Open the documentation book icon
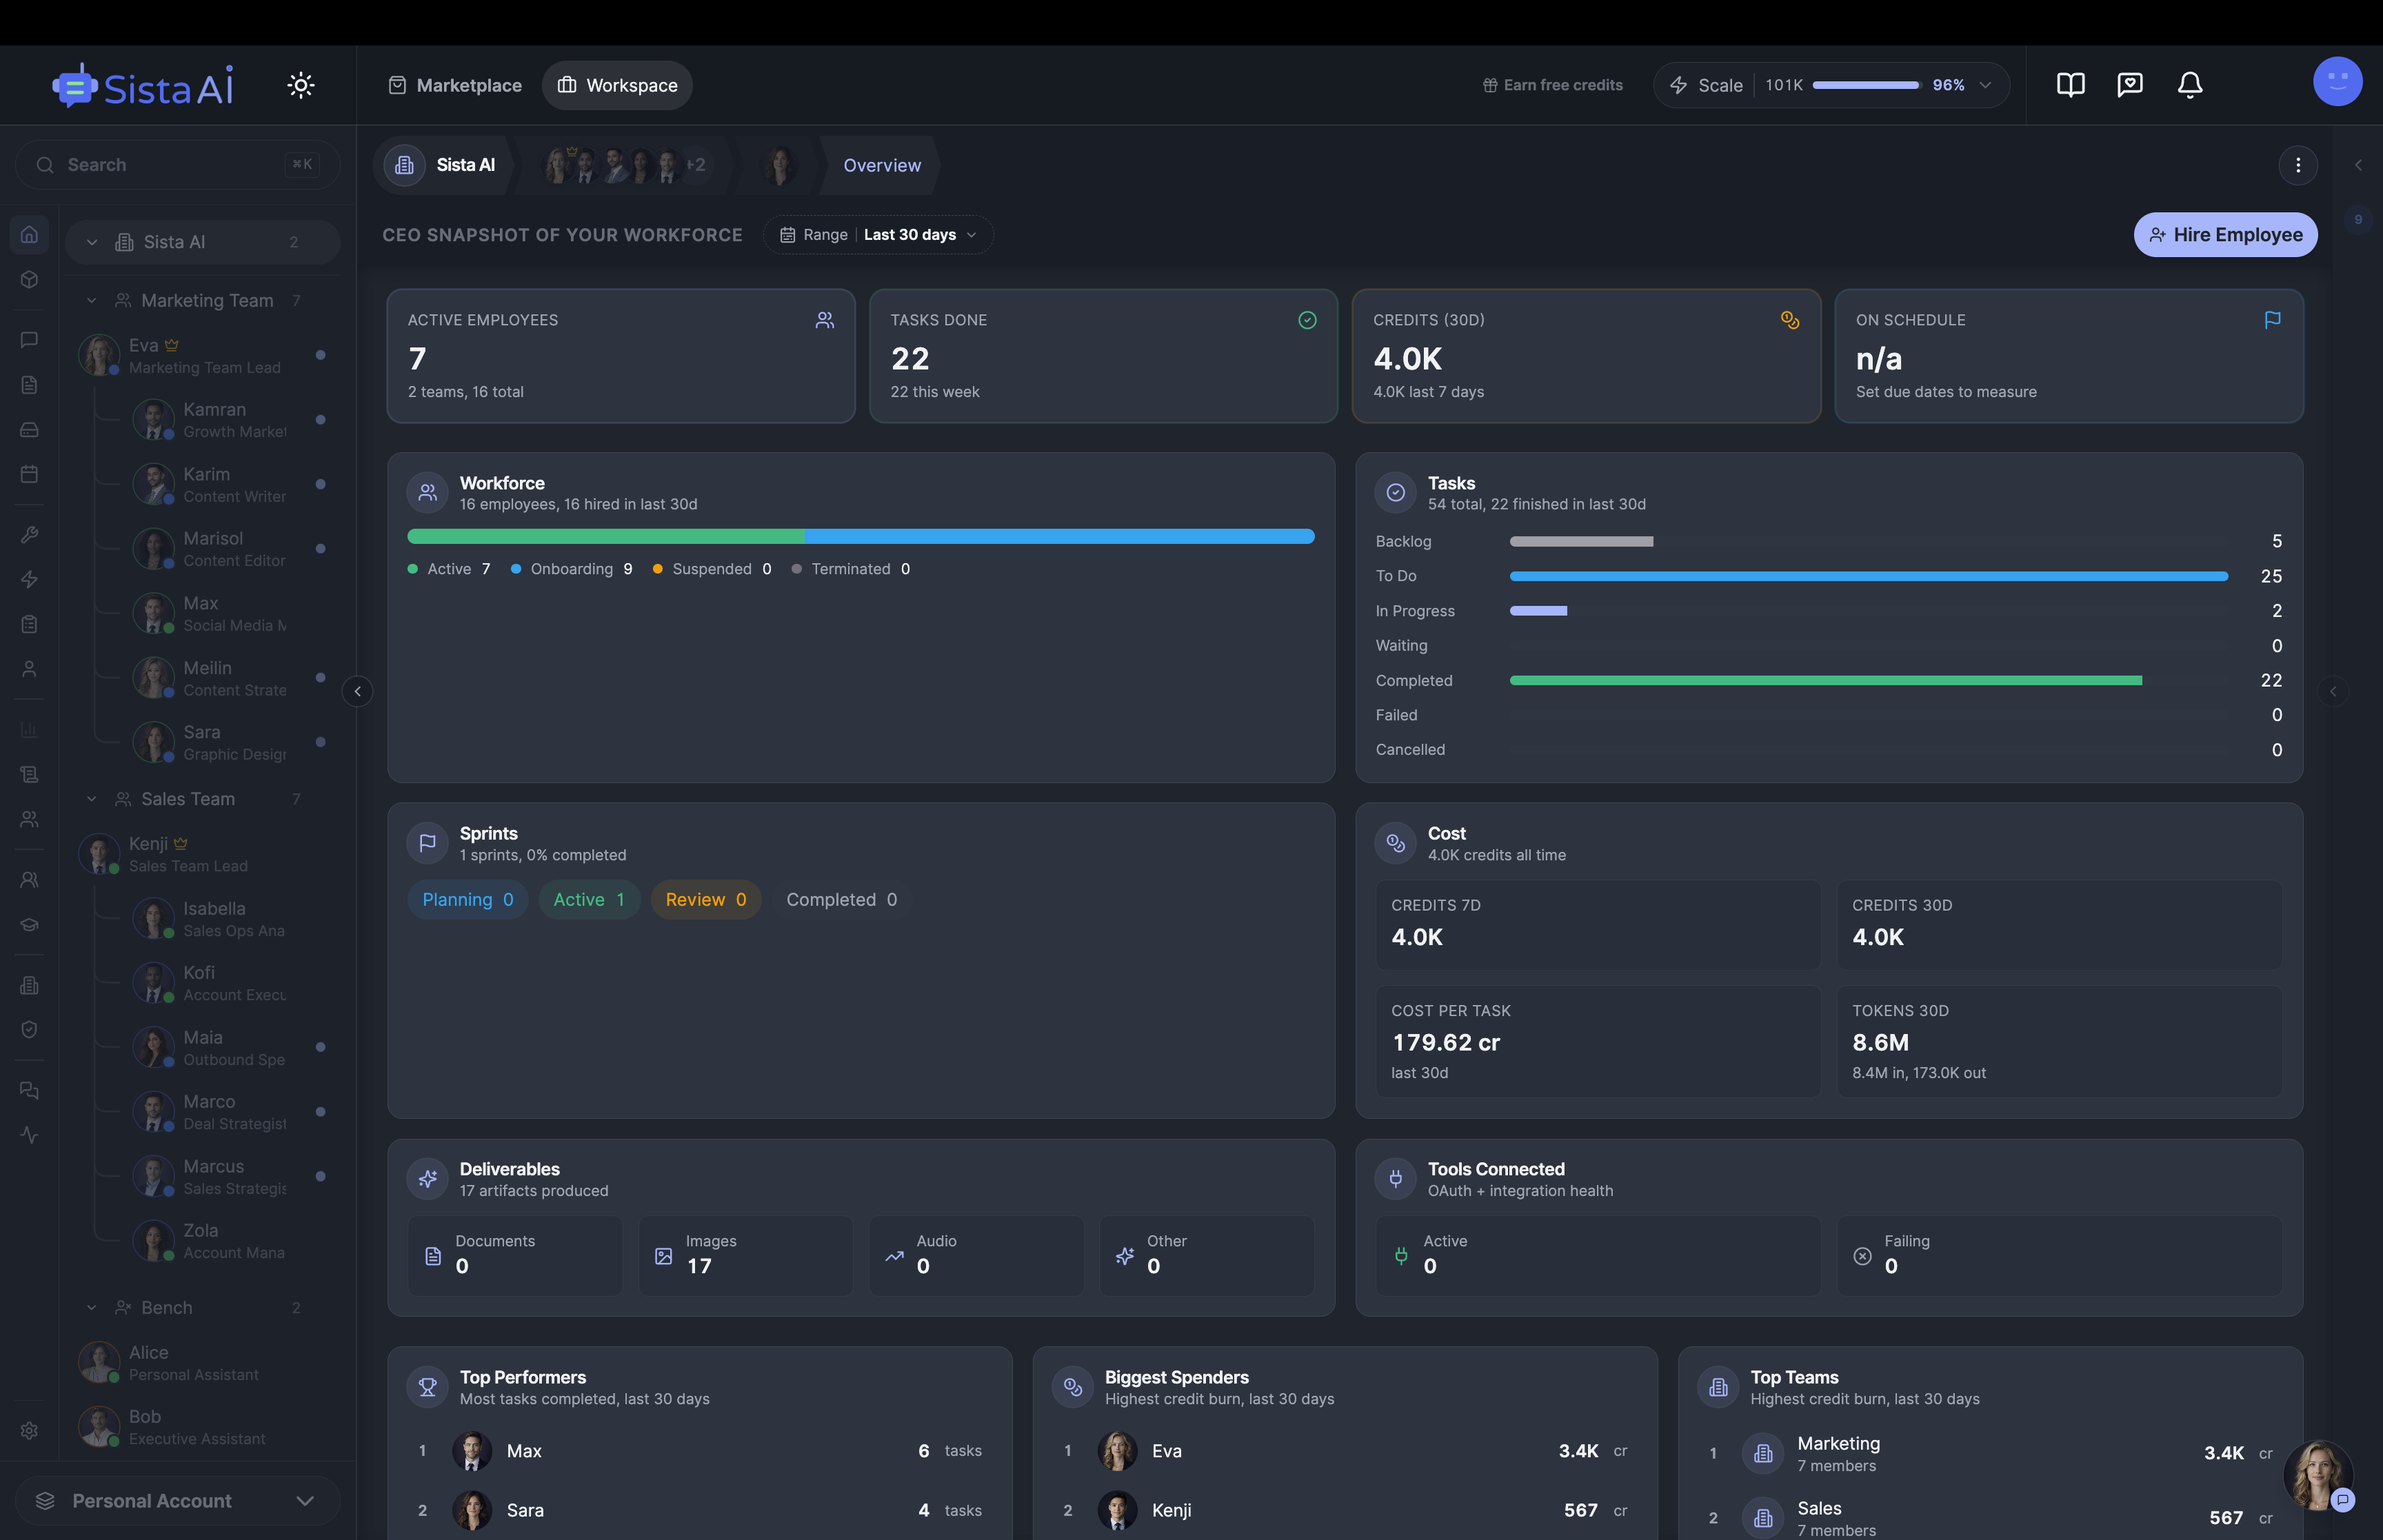Screen dimensions: 2383x1540 point(2070,85)
